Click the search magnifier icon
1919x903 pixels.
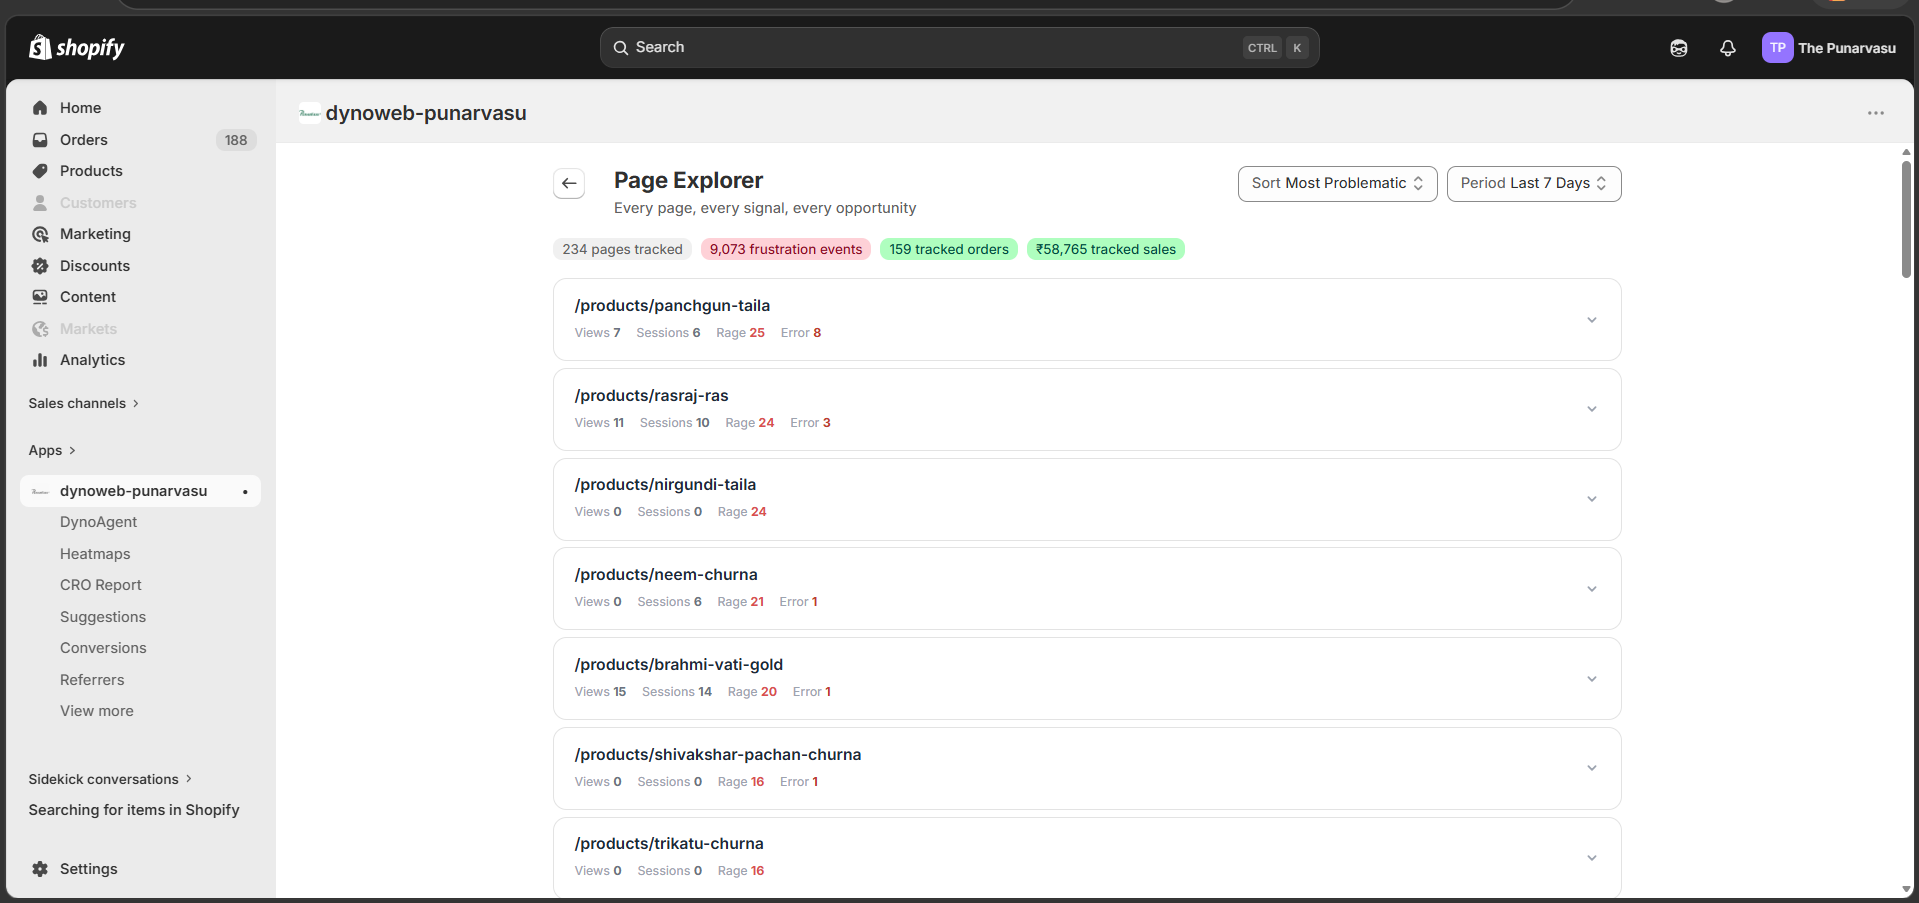click(621, 48)
